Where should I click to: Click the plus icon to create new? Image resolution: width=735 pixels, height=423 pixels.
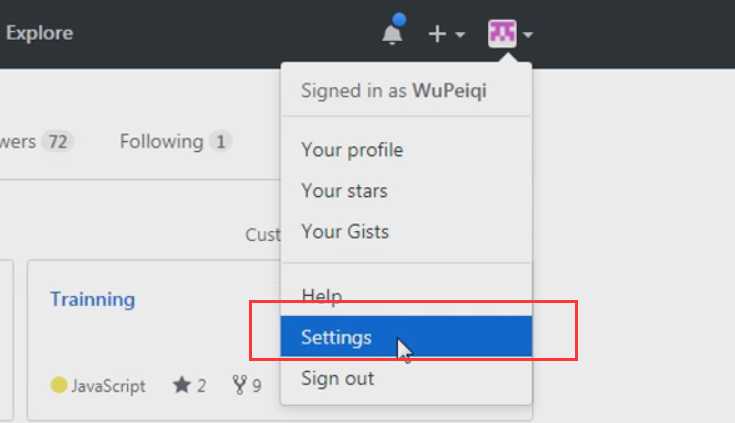(437, 34)
